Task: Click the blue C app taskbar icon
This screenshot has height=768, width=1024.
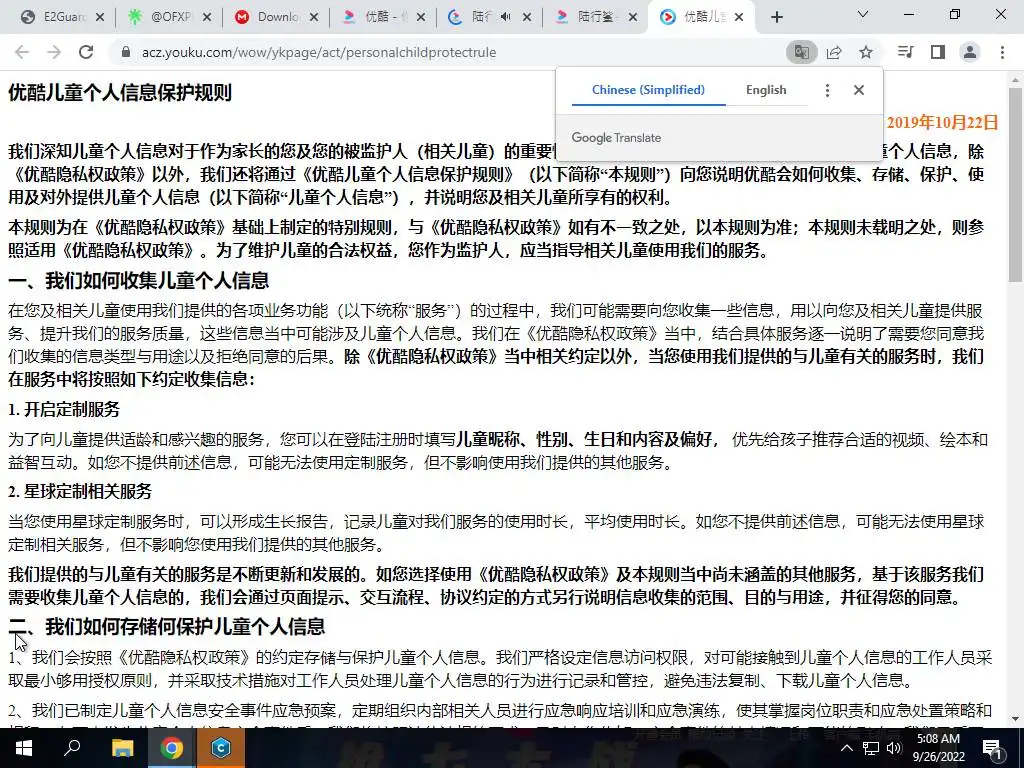Action: 221,748
